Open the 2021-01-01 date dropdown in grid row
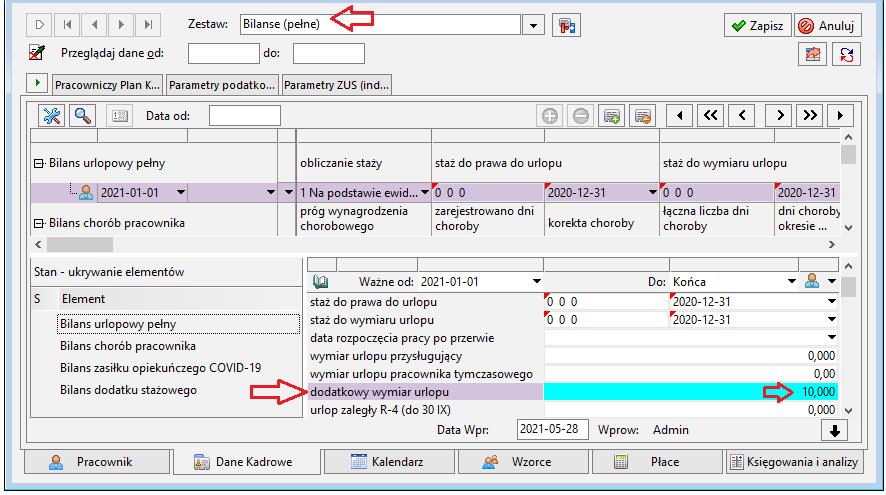Image resolution: width=886 pixels, height=495 pixels. (180, 193)
